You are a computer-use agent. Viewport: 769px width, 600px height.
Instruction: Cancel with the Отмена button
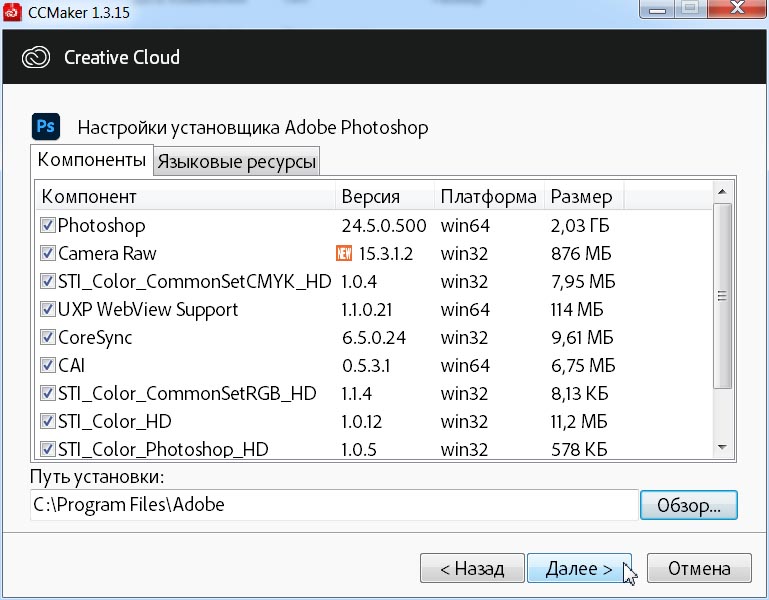click(x=699, y=569)
